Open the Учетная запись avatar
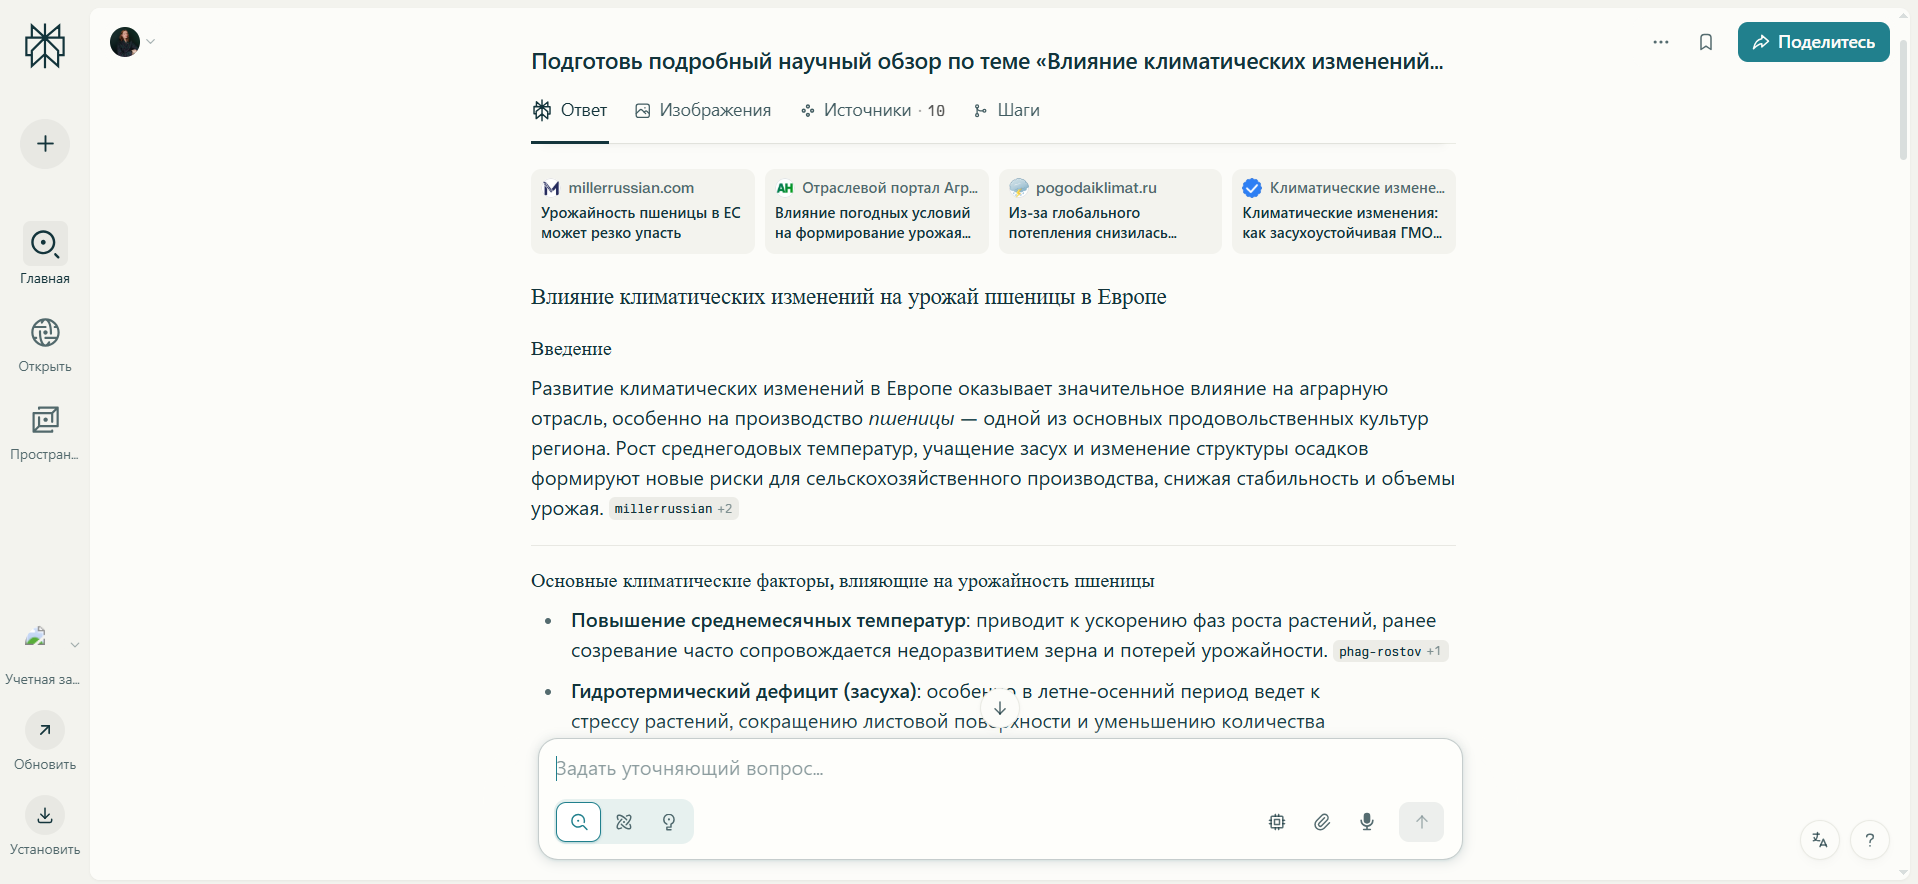 point(36,637)
